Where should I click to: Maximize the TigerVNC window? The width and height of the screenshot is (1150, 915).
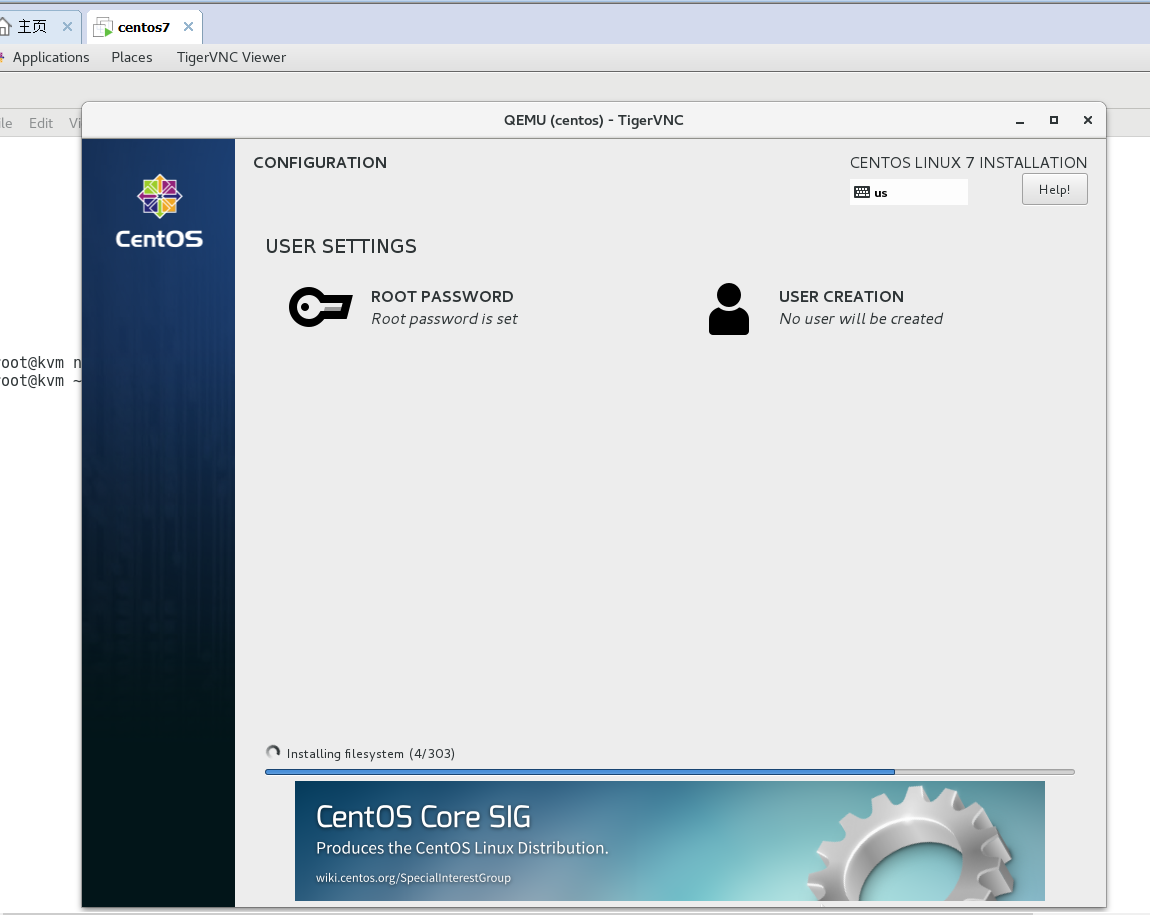pos(1054,120)
